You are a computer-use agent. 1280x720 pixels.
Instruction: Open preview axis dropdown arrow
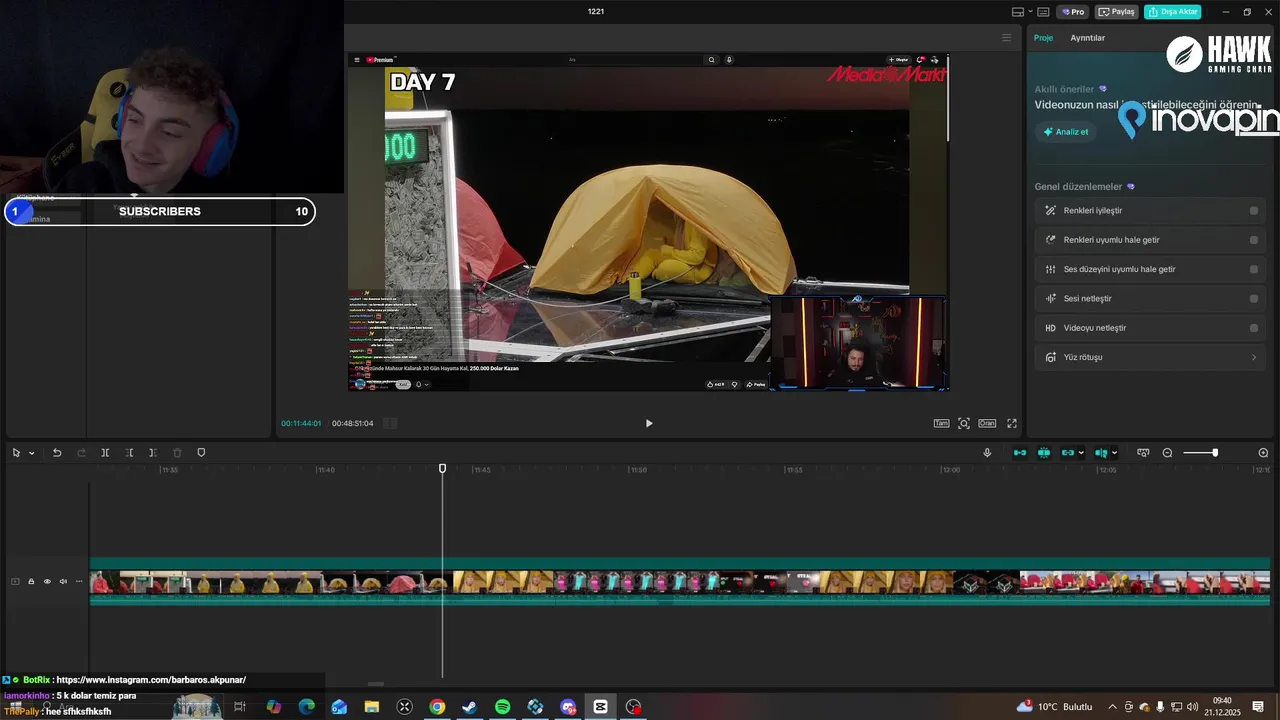pos(1114,453)
